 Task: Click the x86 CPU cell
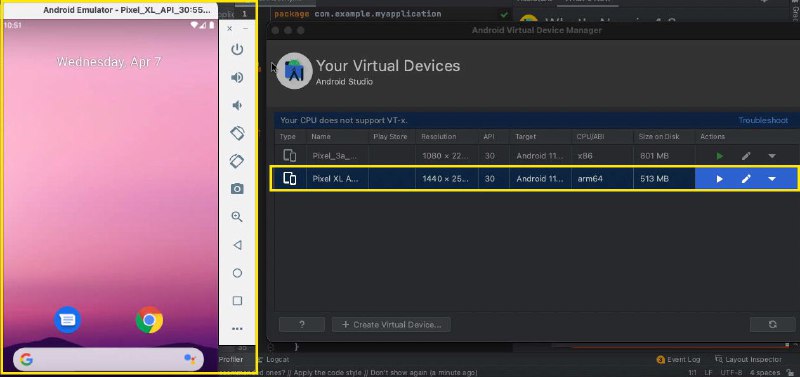click(585, 156)
